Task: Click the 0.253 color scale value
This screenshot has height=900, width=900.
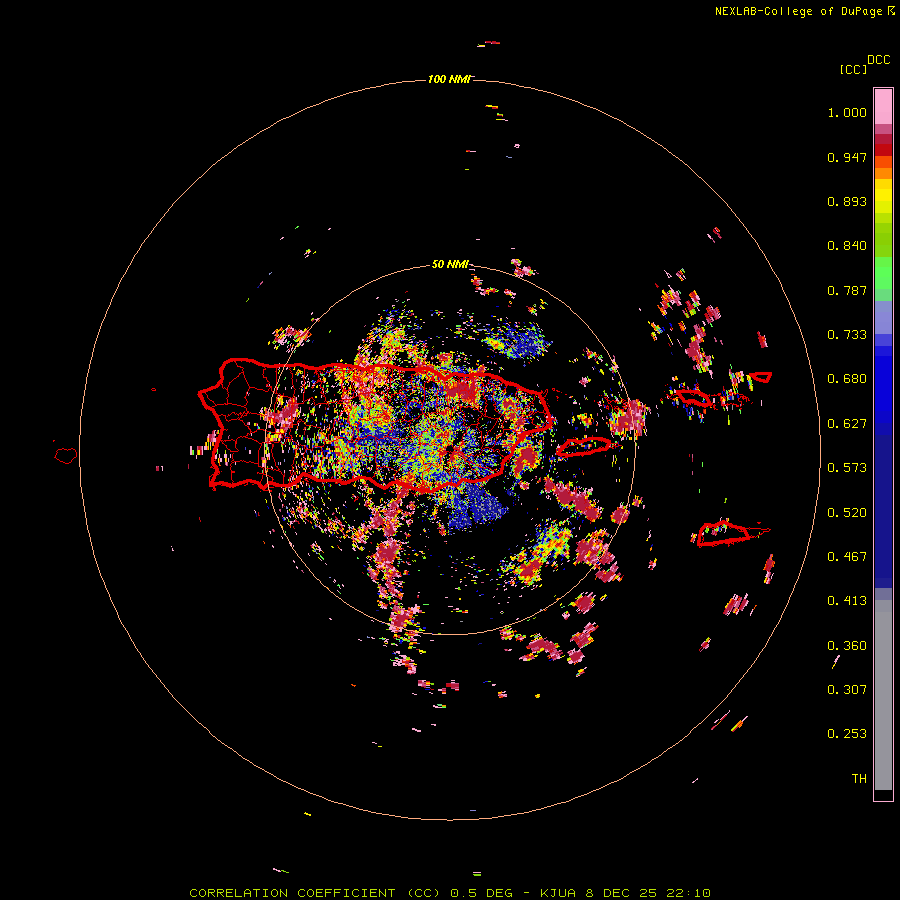Action: pyautogui.click(x=847, y=734)
